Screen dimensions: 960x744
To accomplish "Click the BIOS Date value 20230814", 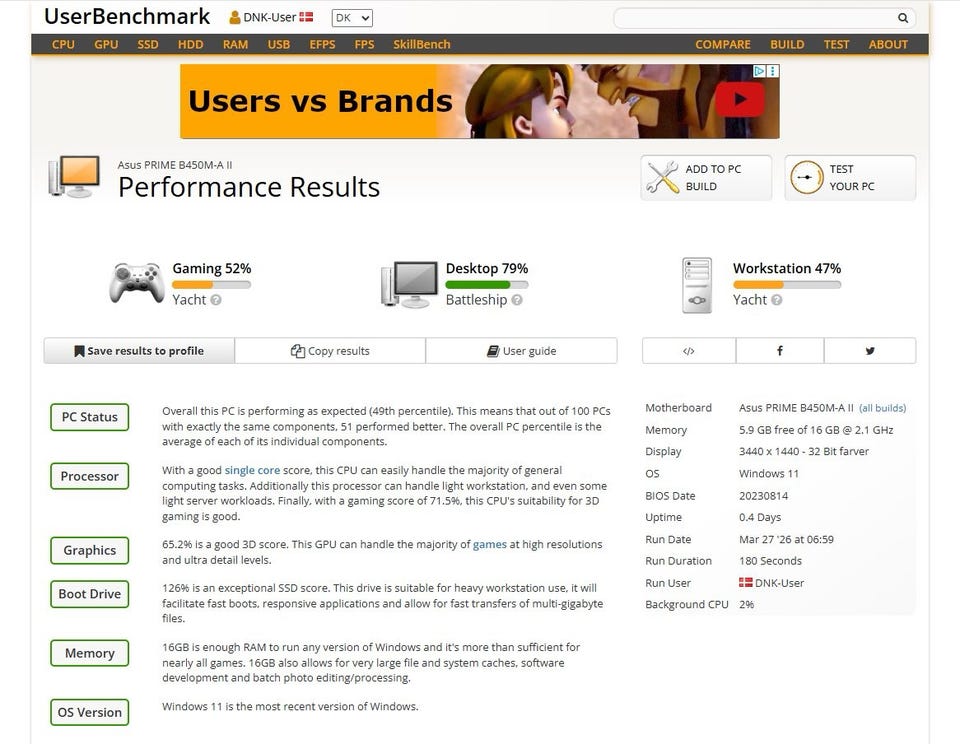I will [x=763, y=495].
